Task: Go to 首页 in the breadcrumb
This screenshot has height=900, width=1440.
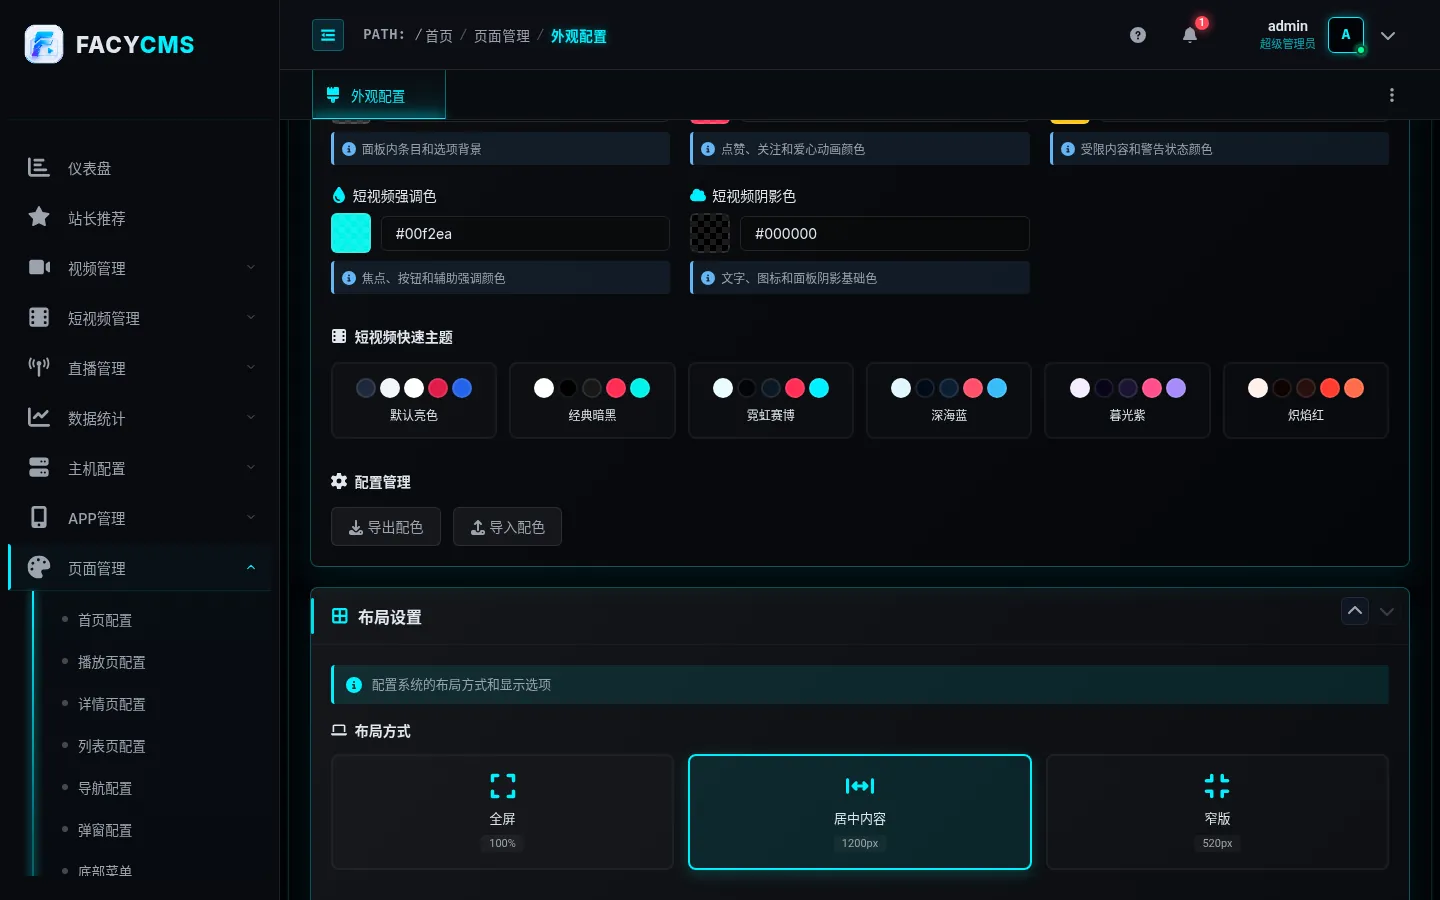Action: point(439,36)
